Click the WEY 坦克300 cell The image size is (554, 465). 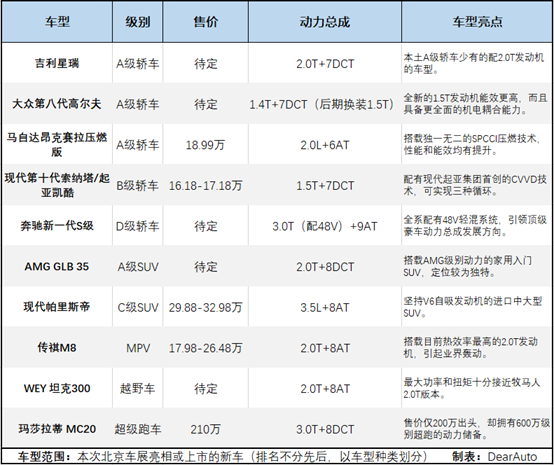click(x=57, y=388)
